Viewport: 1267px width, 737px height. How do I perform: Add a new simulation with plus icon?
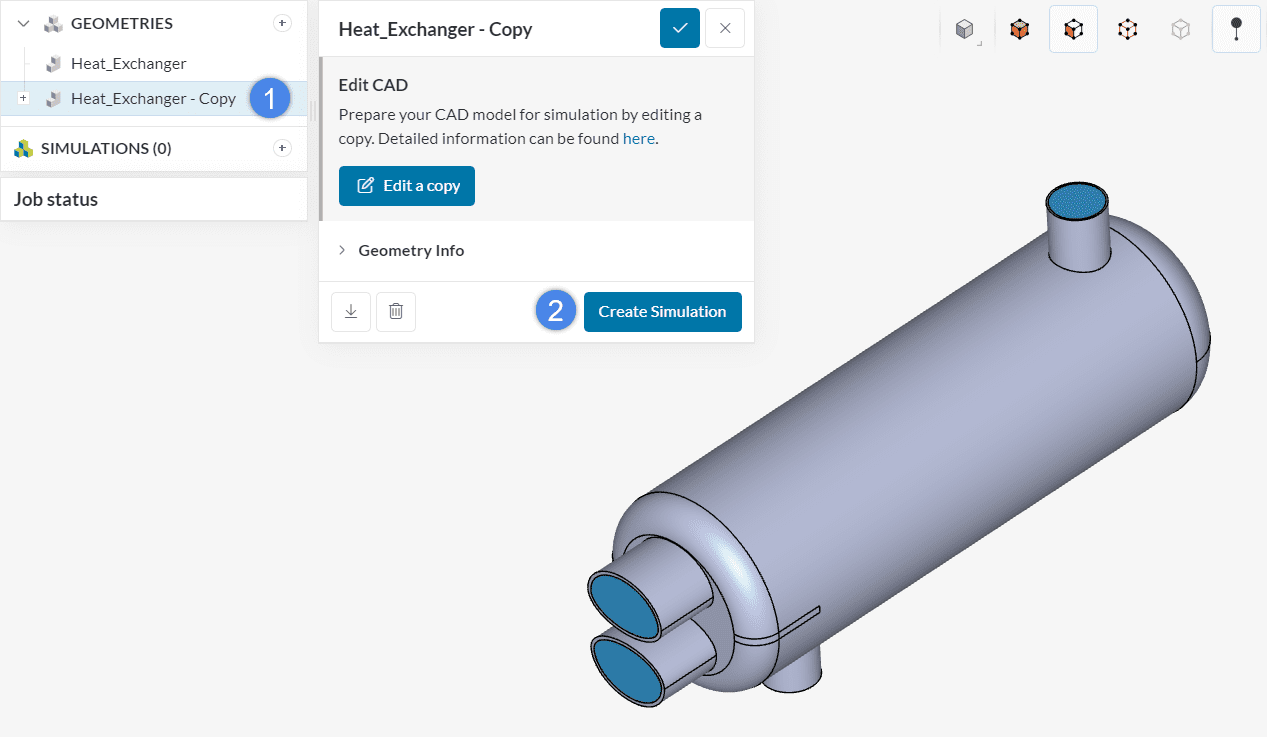click(282, 148)
